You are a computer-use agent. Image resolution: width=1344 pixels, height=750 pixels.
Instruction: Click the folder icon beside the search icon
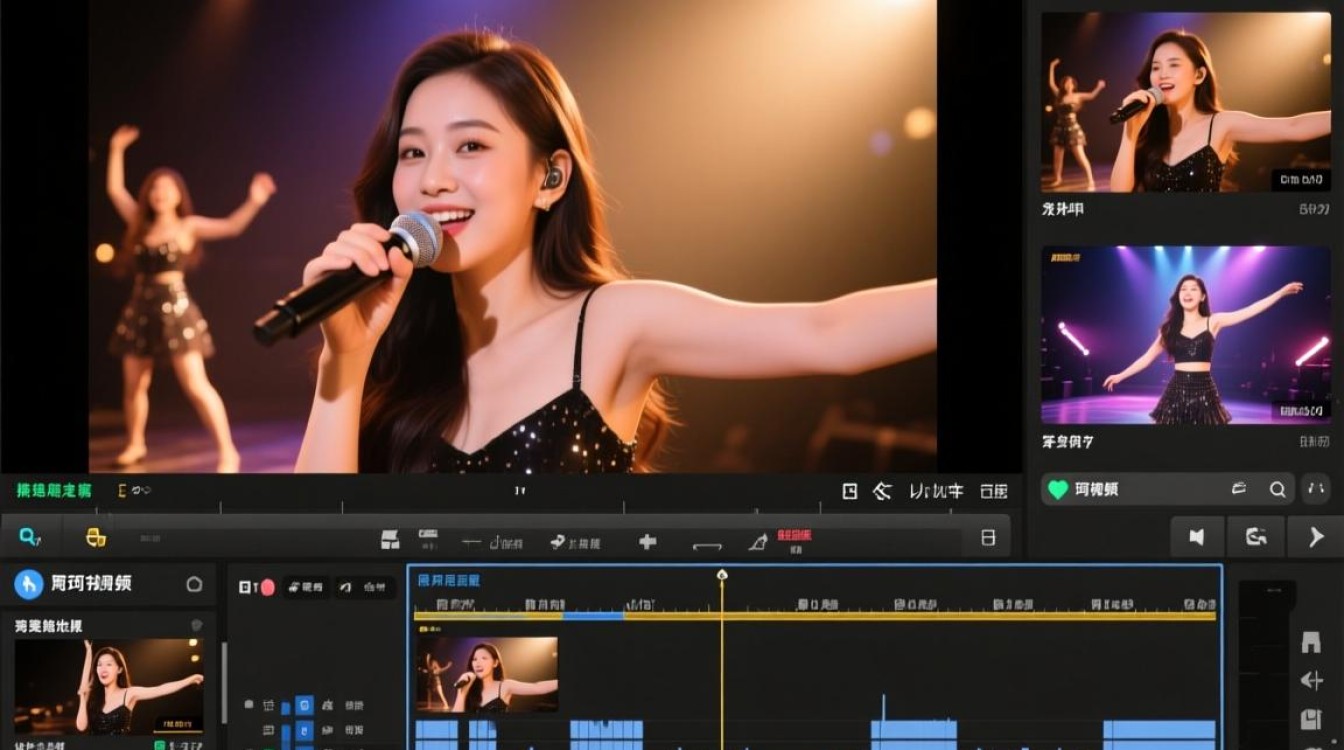1239,489
